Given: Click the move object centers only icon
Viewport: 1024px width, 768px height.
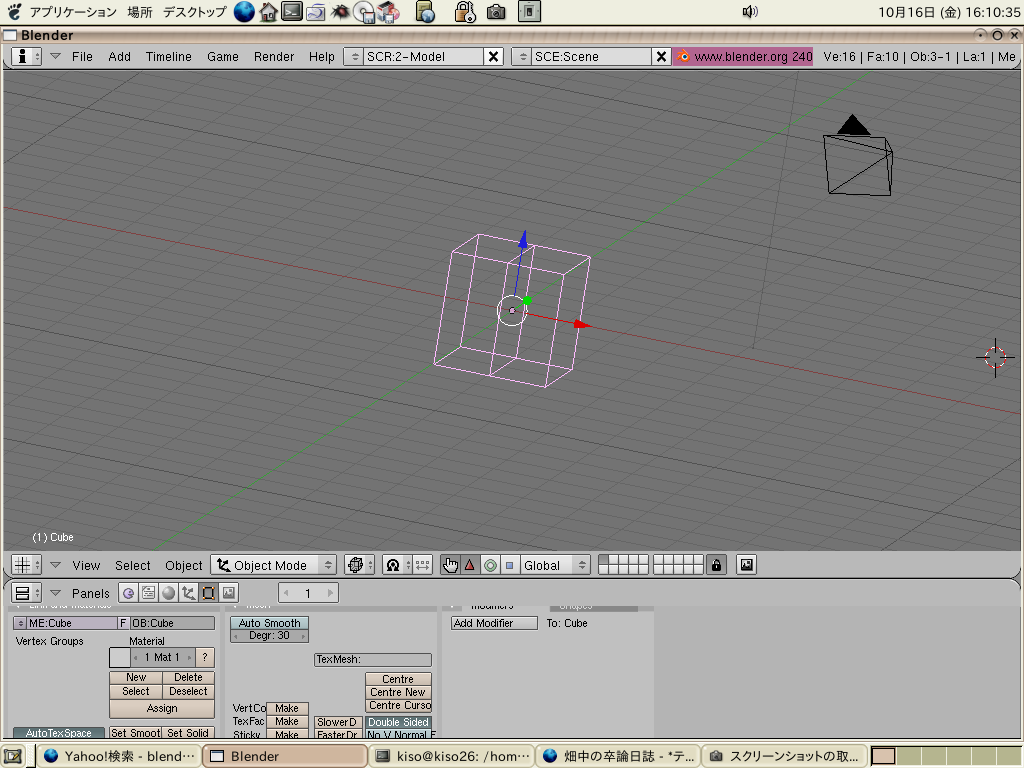Looking at the screenshot, I should tap(423, 565).
